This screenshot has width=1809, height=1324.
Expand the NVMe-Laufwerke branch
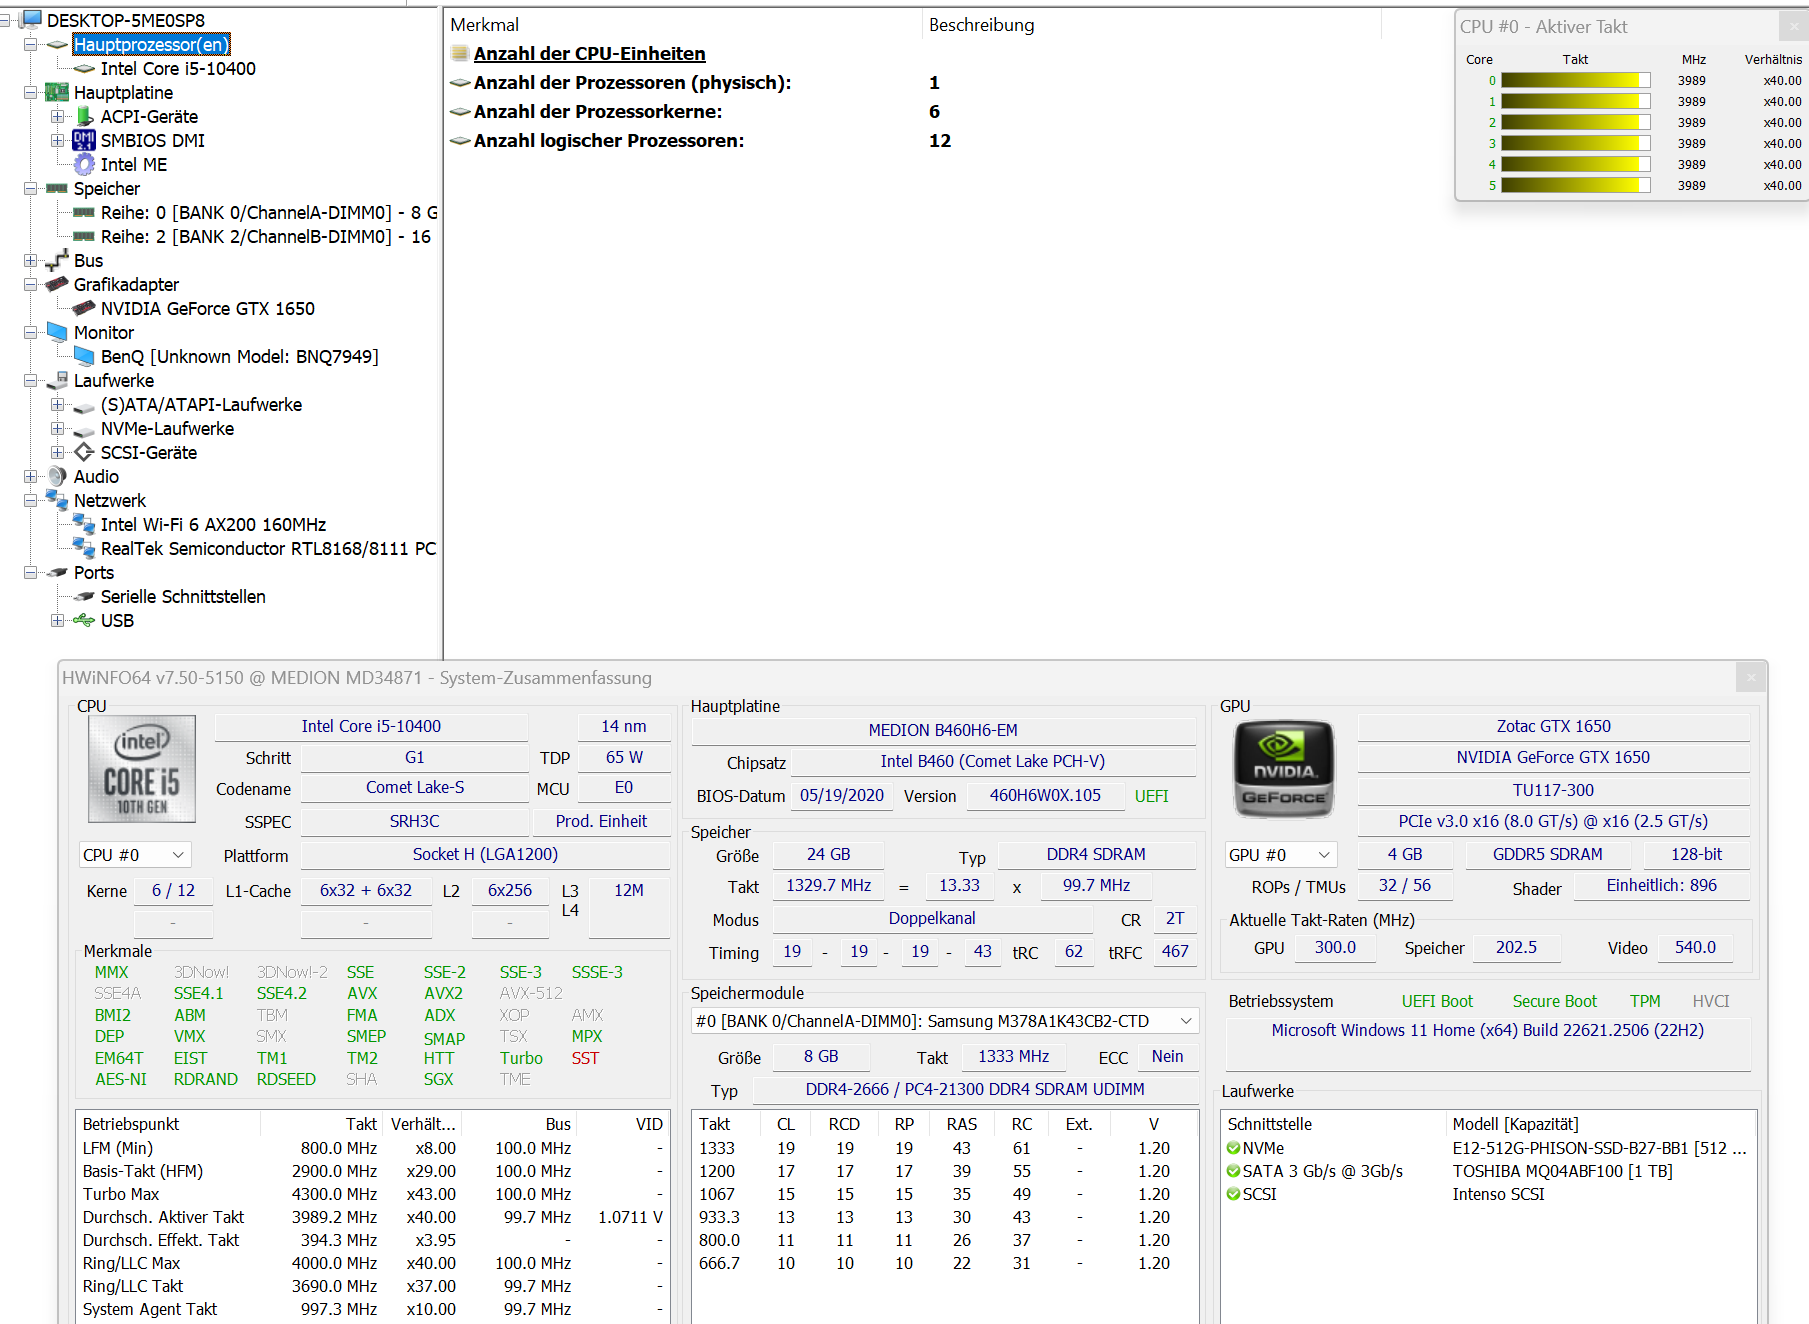point(58,429)
